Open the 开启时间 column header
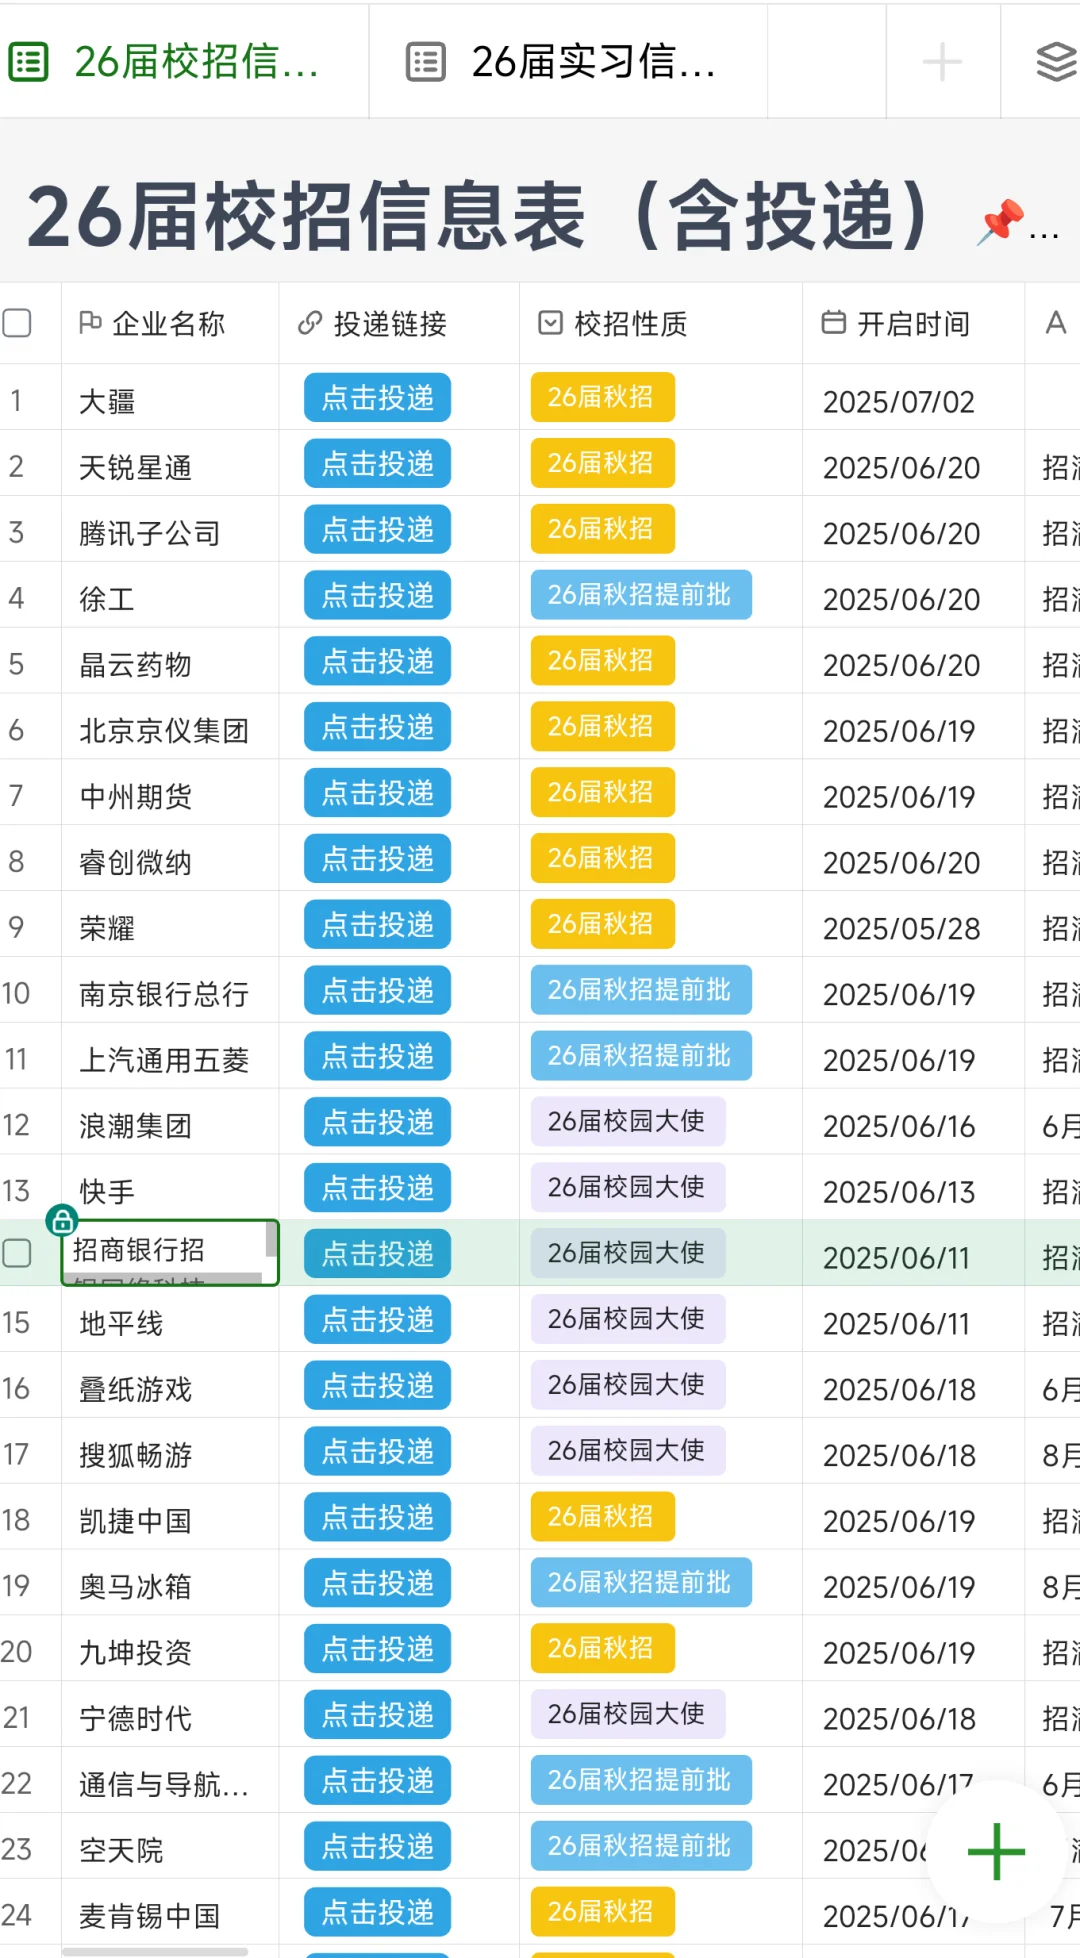The height and width of the screenshot is (1958, 1080). [913, 323]
